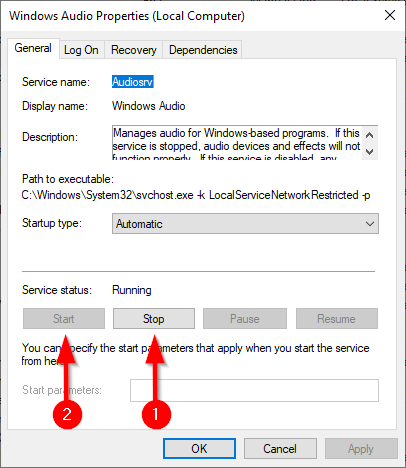
Task: Click the Display name value Windows Audio
Action: click(x=149, y=106)
